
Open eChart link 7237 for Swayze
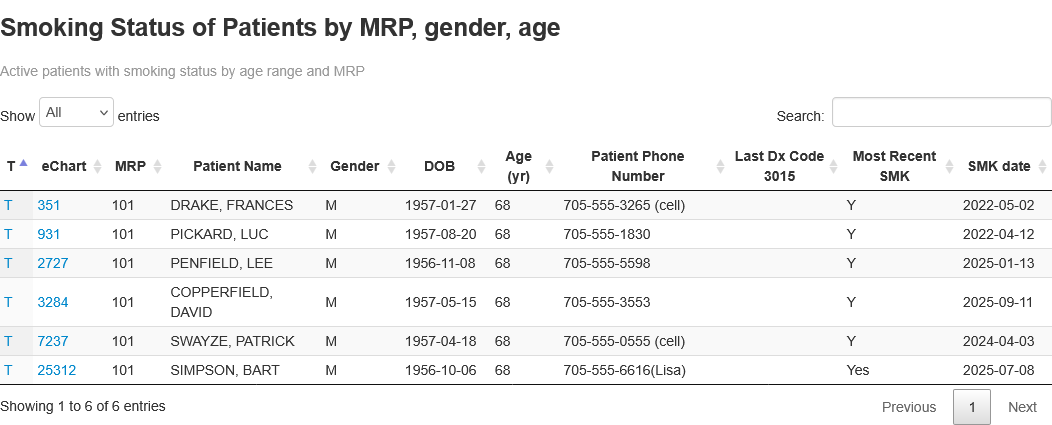tap(53, 341)
